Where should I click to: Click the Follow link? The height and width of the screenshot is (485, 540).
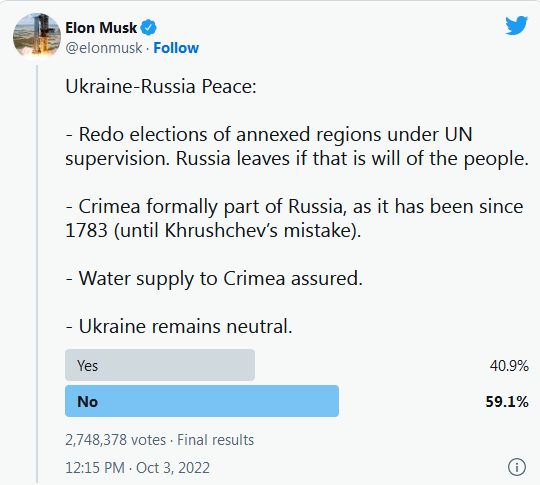point(176,48)
